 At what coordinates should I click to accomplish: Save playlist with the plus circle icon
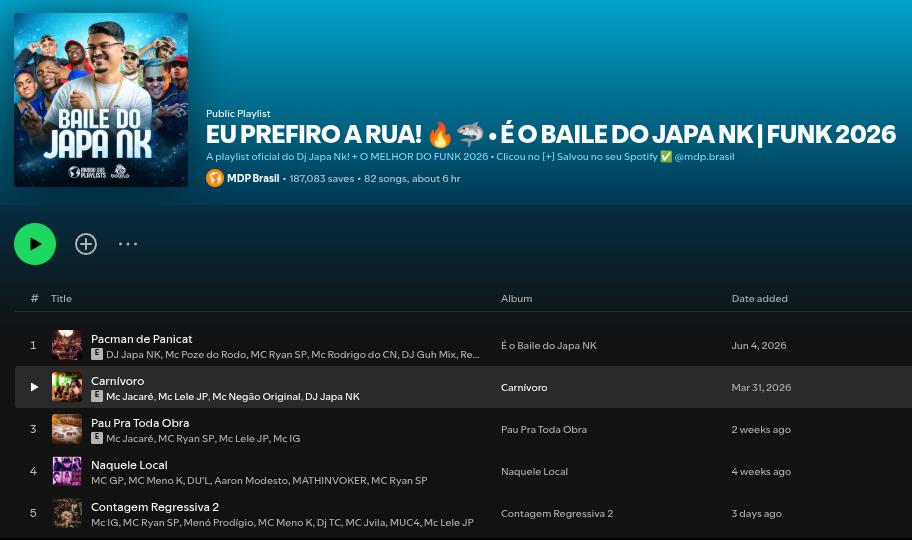coord(86,244)
